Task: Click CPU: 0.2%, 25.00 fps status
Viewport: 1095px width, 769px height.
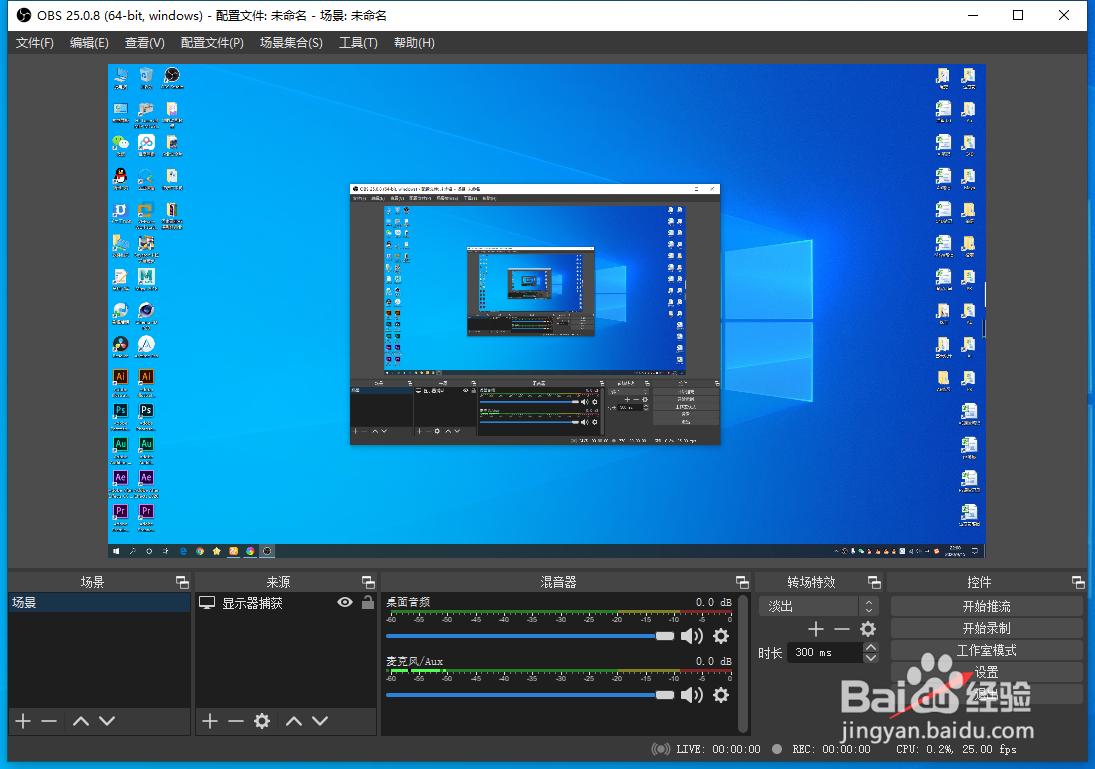Action: [x=956, y=749]
